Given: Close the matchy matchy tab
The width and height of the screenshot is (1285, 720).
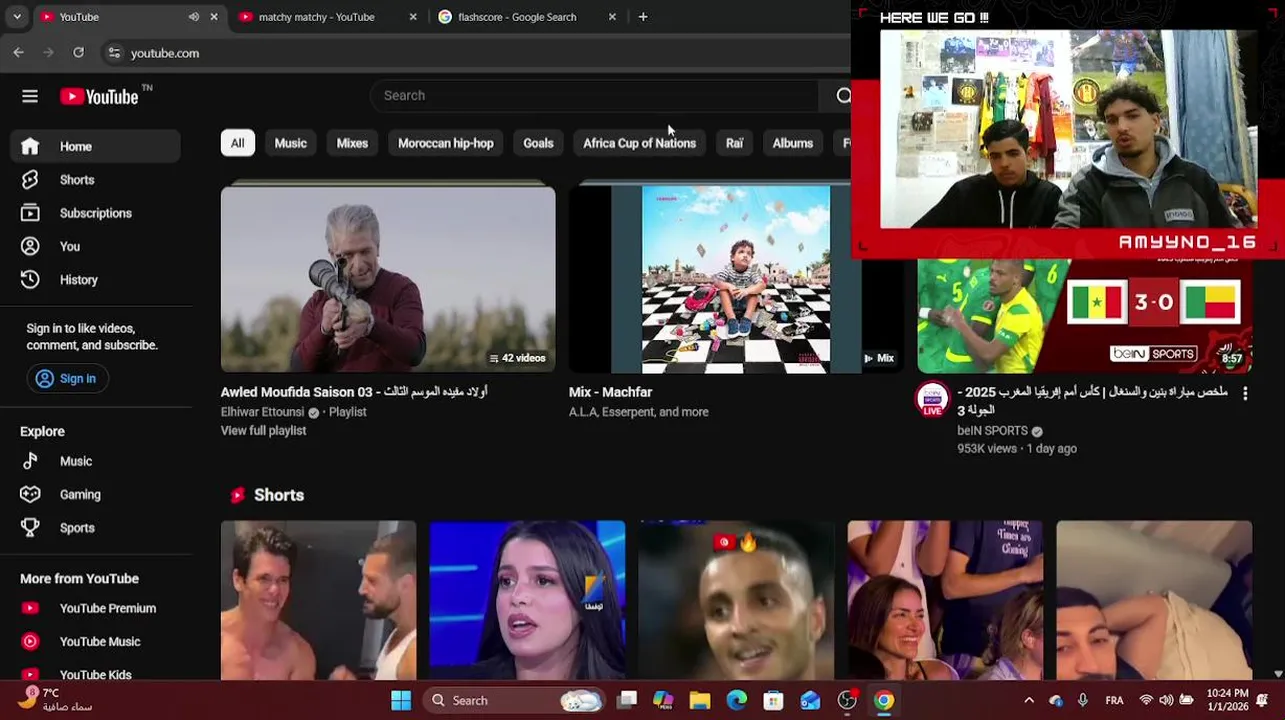Looking at the screenshot, I should [413, 17].
